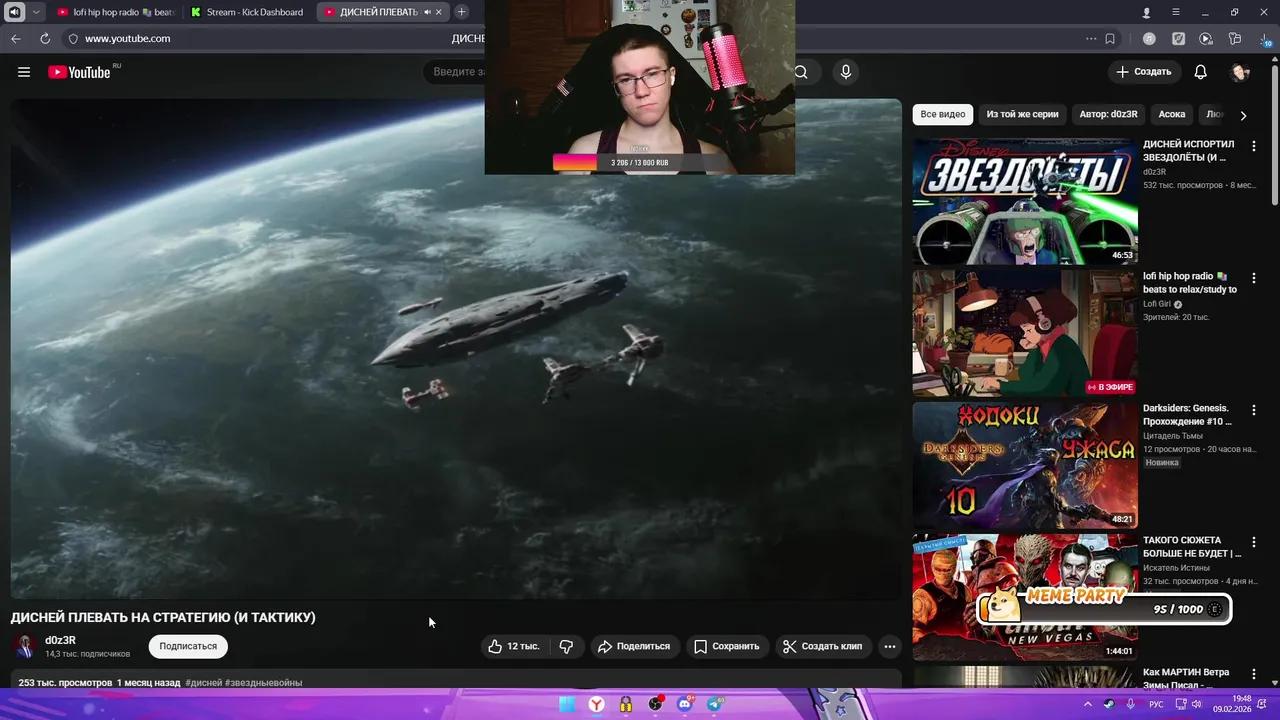Click the address bar www.youtube.com
1280x720 pixels.
click(x=127, y=39)
